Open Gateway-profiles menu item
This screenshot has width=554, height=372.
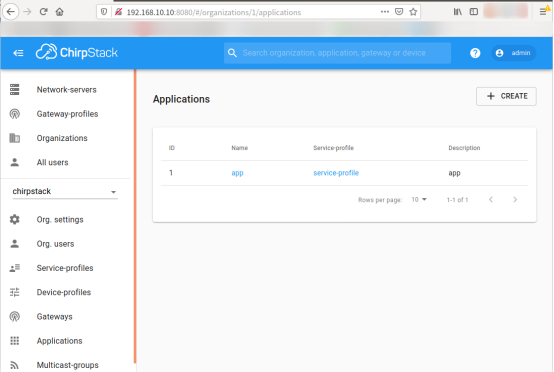click(67, 114)
